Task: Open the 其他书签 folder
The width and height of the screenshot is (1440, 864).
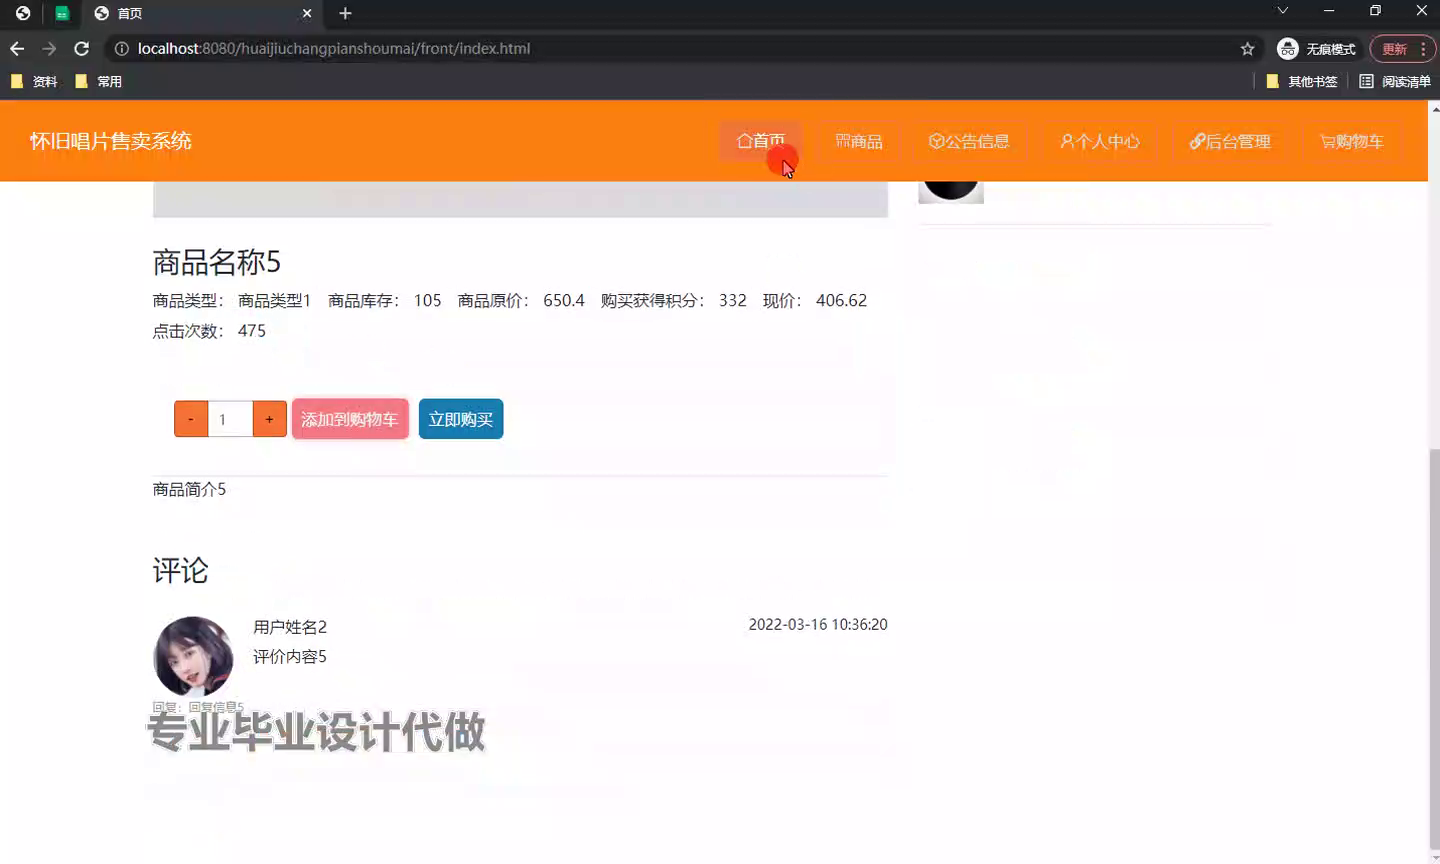Action: pos(1301,81)
